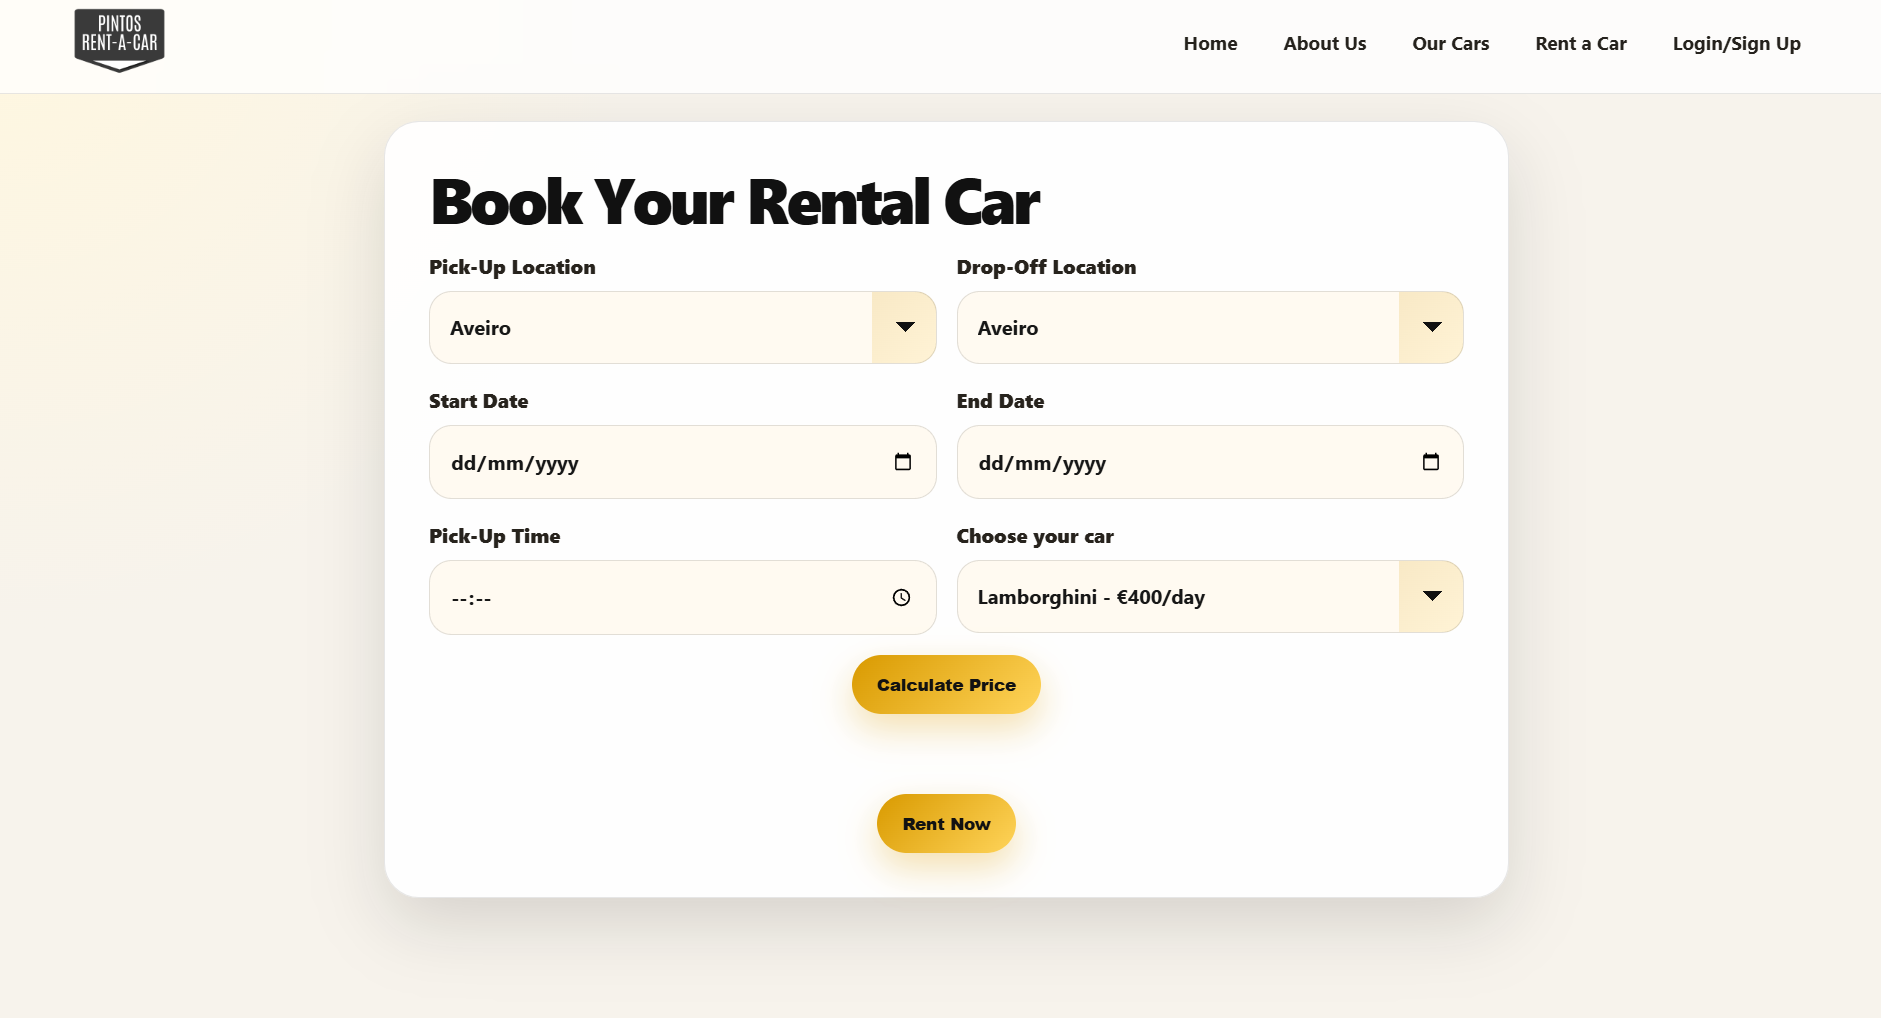Focus the Pick-Up Time field
Viewport: 1881px width, 1018px height.
coord(683,597)
